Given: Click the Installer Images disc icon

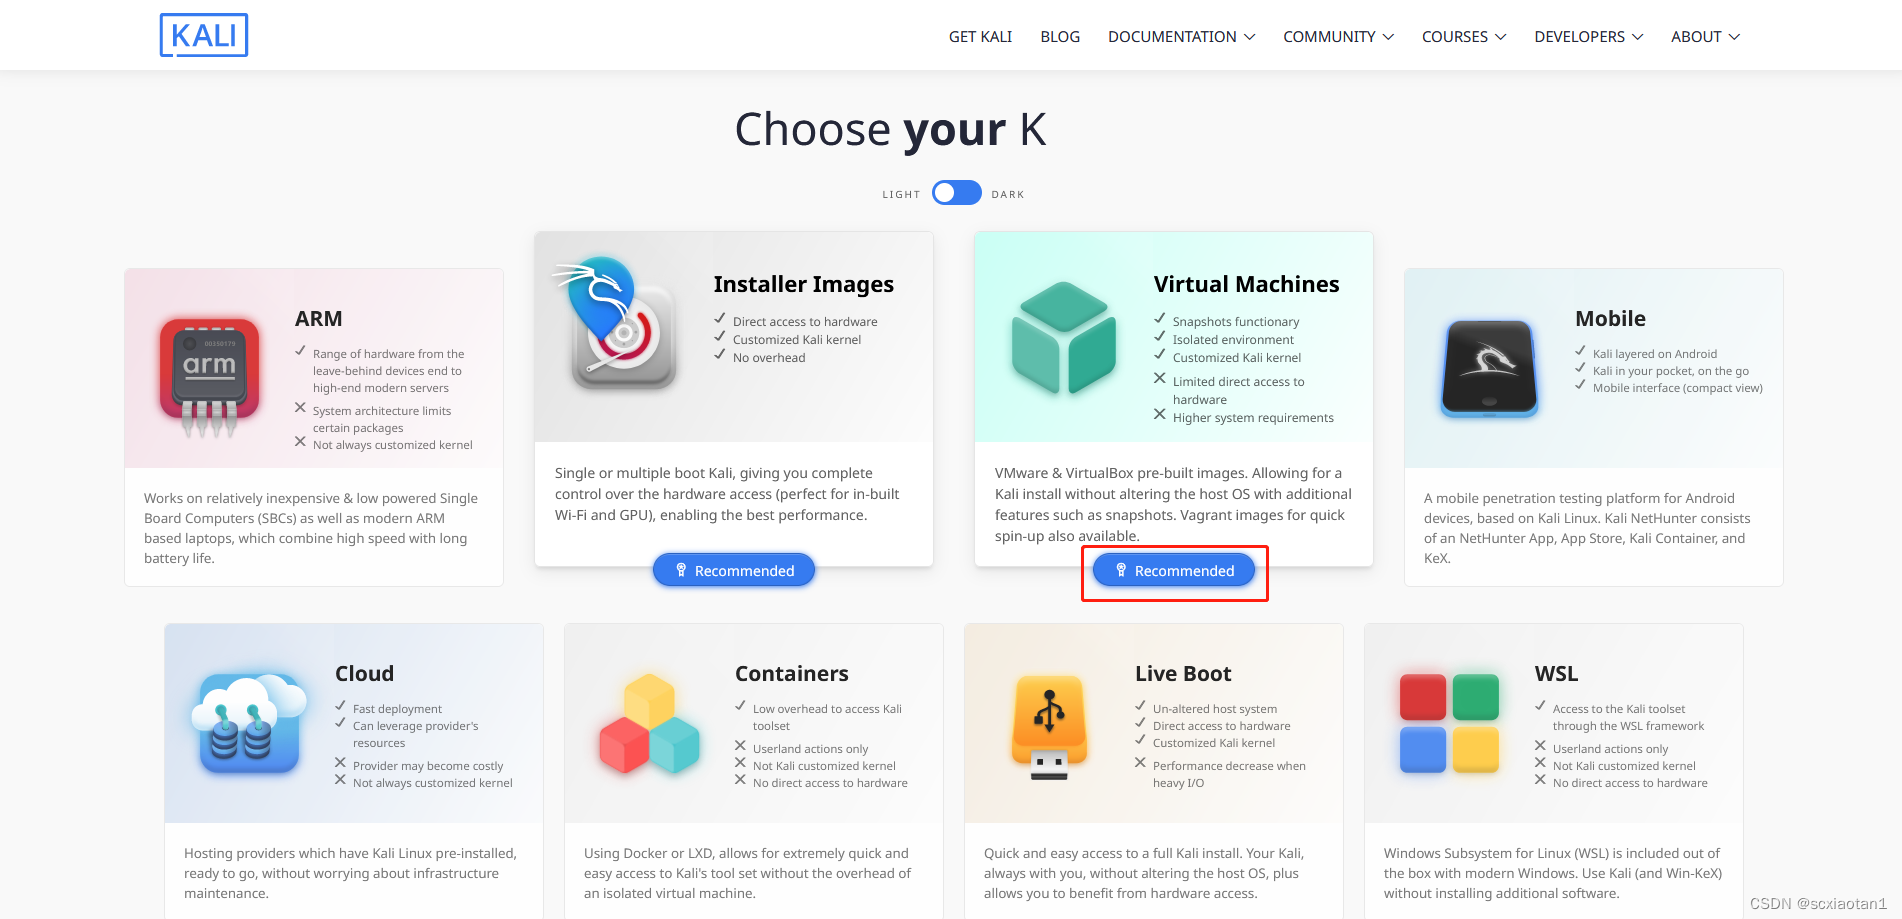Looking at the screenshot, I should point(617,324).
